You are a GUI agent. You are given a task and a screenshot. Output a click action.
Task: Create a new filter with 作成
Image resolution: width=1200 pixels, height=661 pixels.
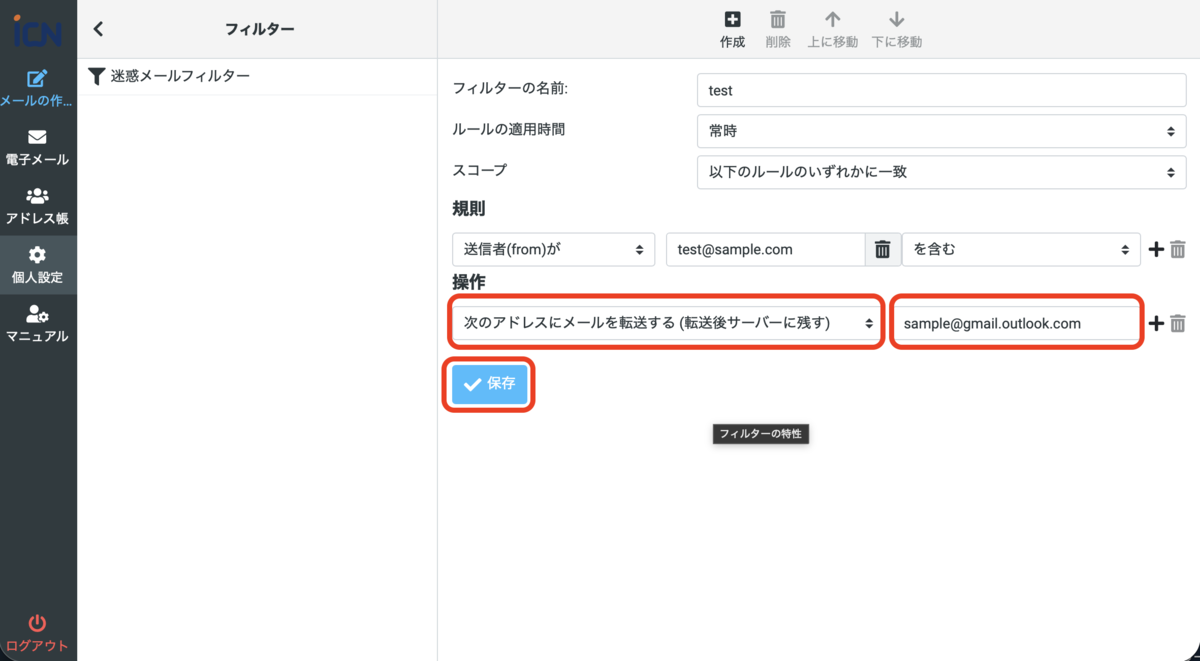[732, 27]
